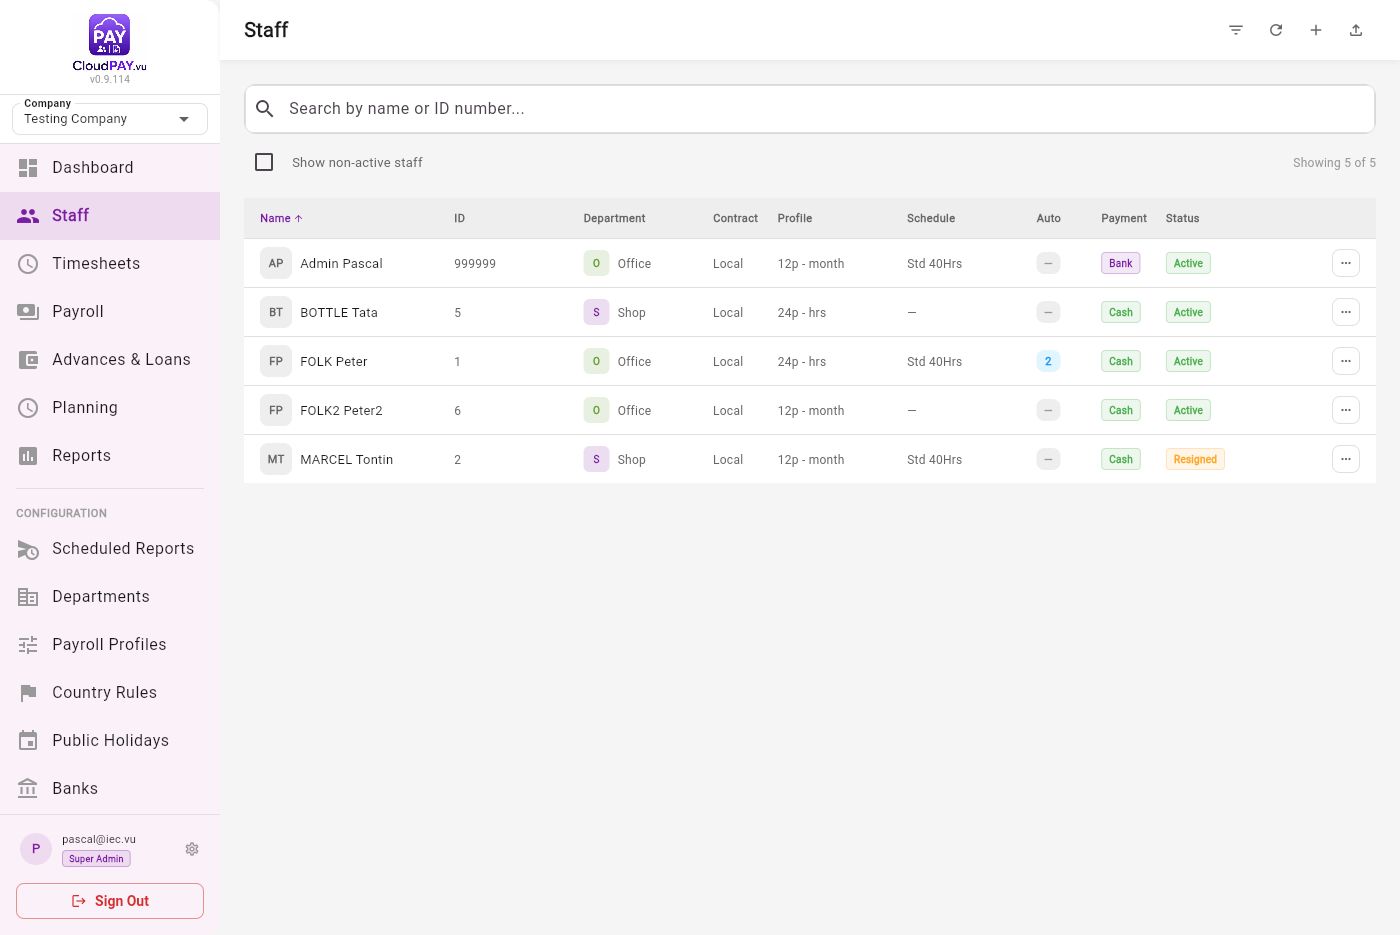The width and height of the screenshot is (1400, 935).
Task: Click the refresh icon in the header
Action: tap(1276, 30)
